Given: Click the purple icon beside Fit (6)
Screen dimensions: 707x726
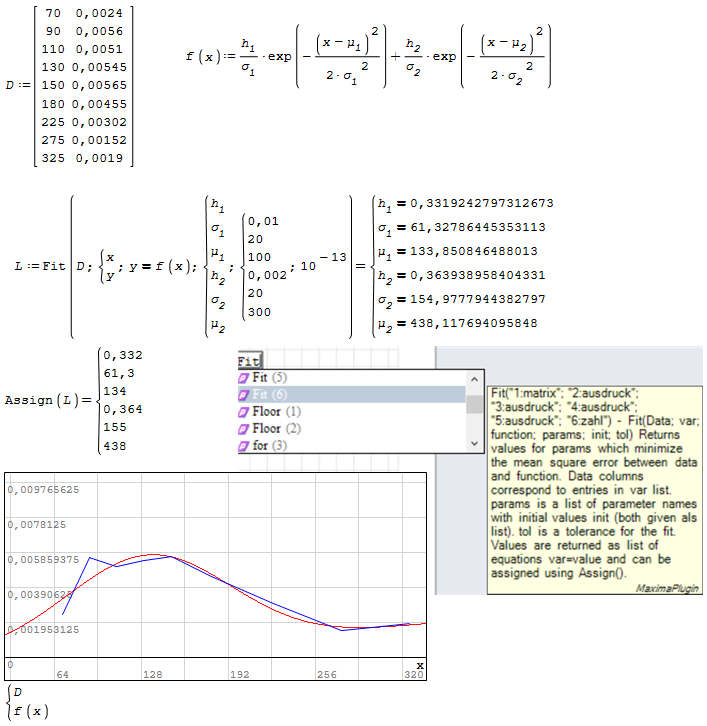Looking at the screenshot, I should click(x=243, y=395).
